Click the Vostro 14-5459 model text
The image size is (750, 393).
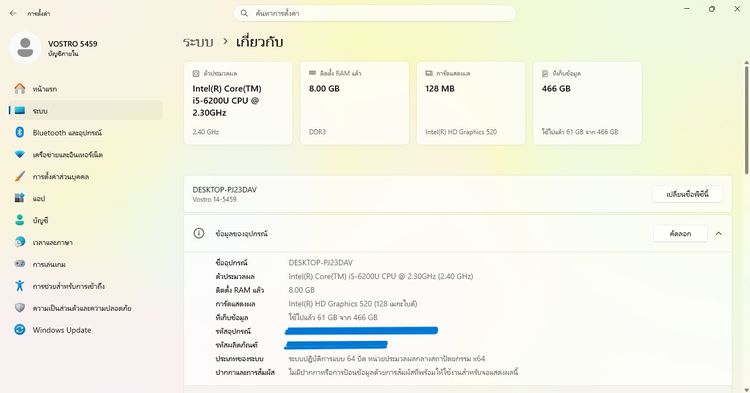pyautogui.click(x=214, y=199)
